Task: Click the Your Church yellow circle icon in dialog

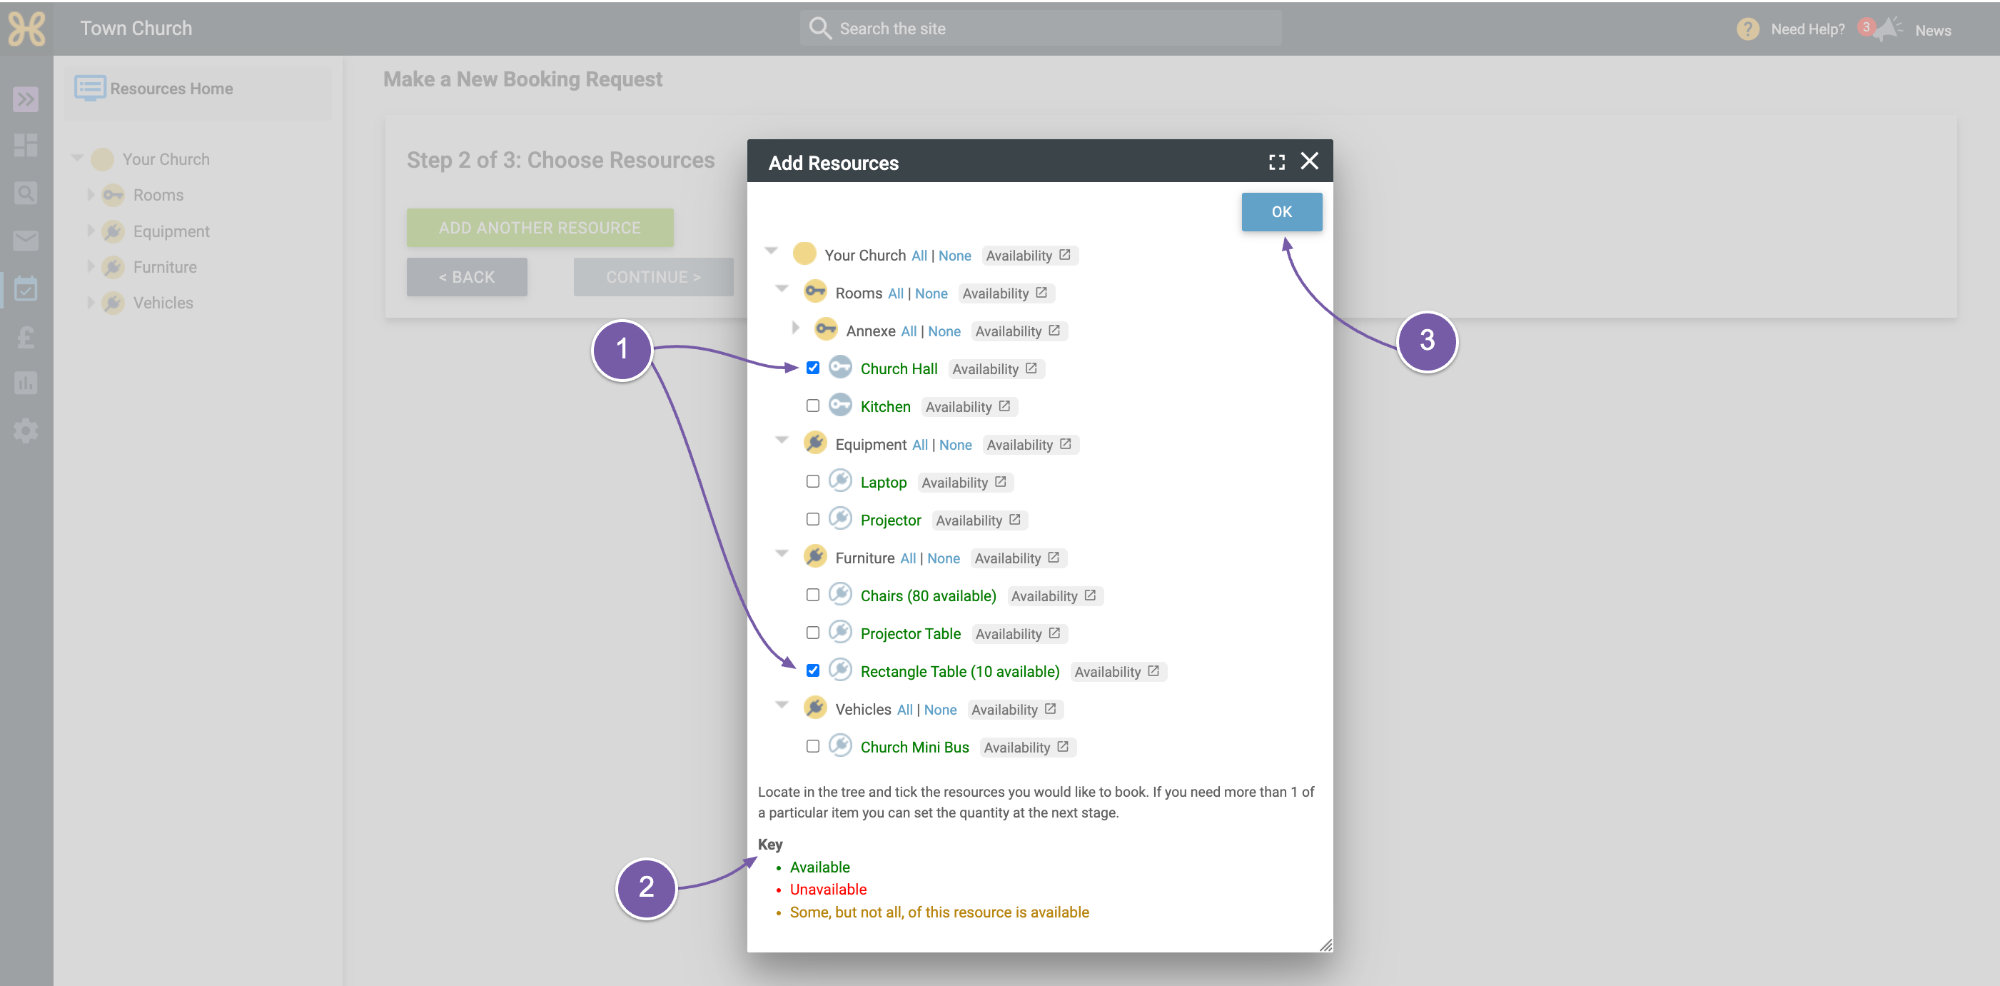Action: (804, 254)
